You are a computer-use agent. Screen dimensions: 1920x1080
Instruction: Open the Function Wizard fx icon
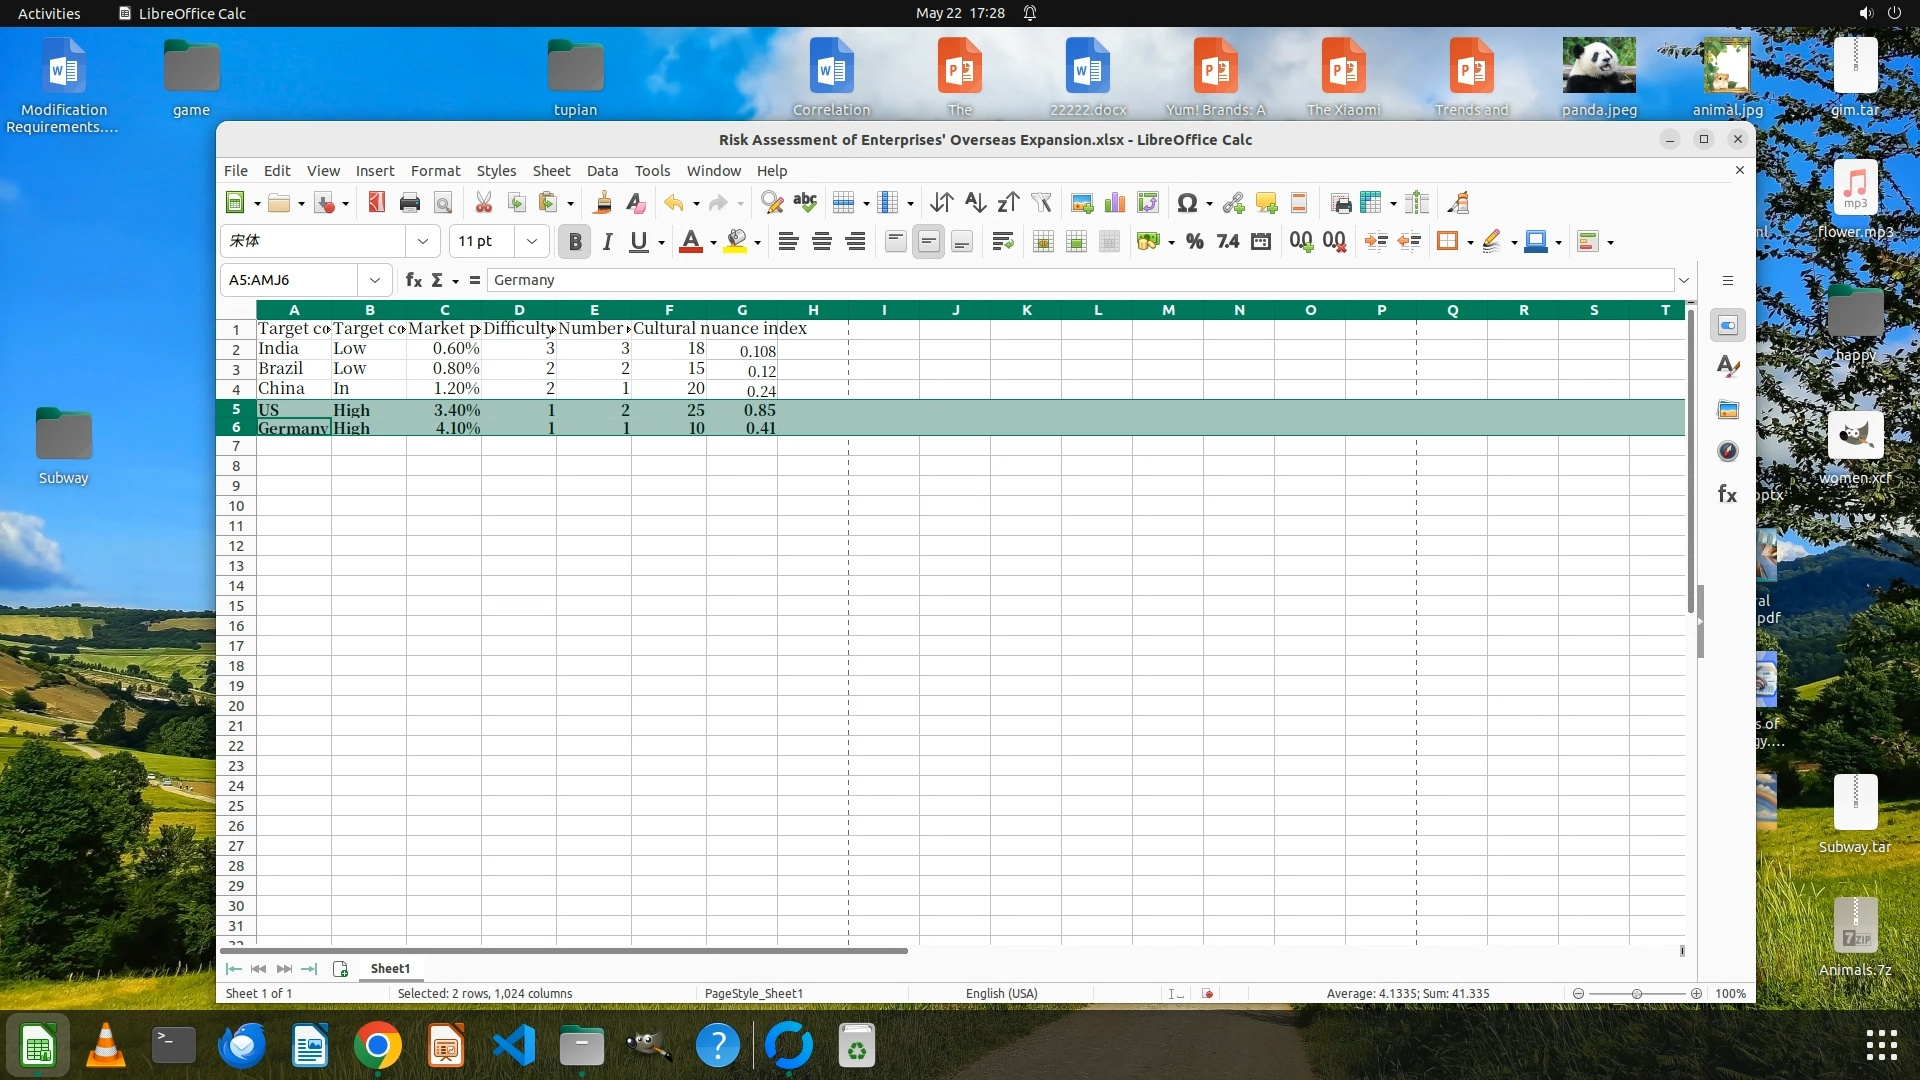coord(413,280)
